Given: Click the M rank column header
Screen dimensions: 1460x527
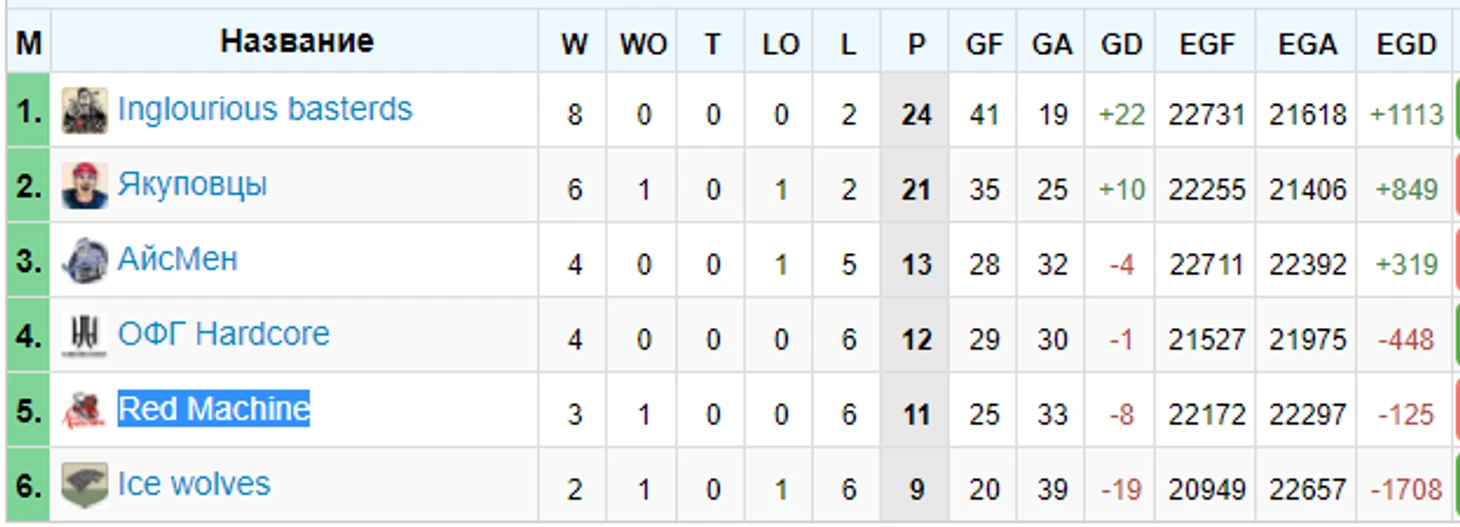Looking at the screenshot, I should point(29,43).
